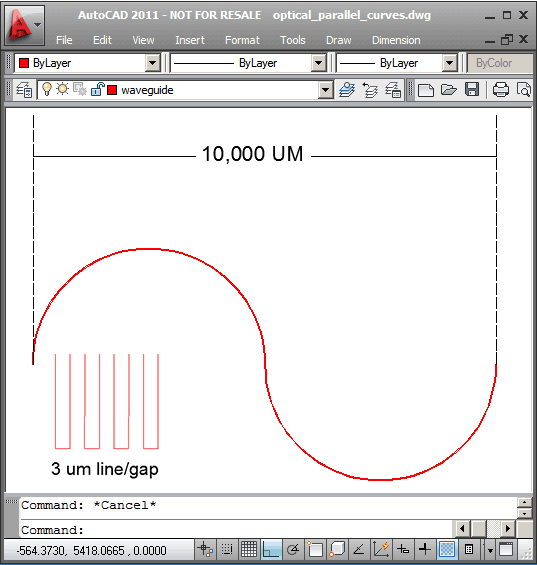Viewport: 537px width, 565px height.
Task: Open the File menu
Action: [x=64, y=40]
